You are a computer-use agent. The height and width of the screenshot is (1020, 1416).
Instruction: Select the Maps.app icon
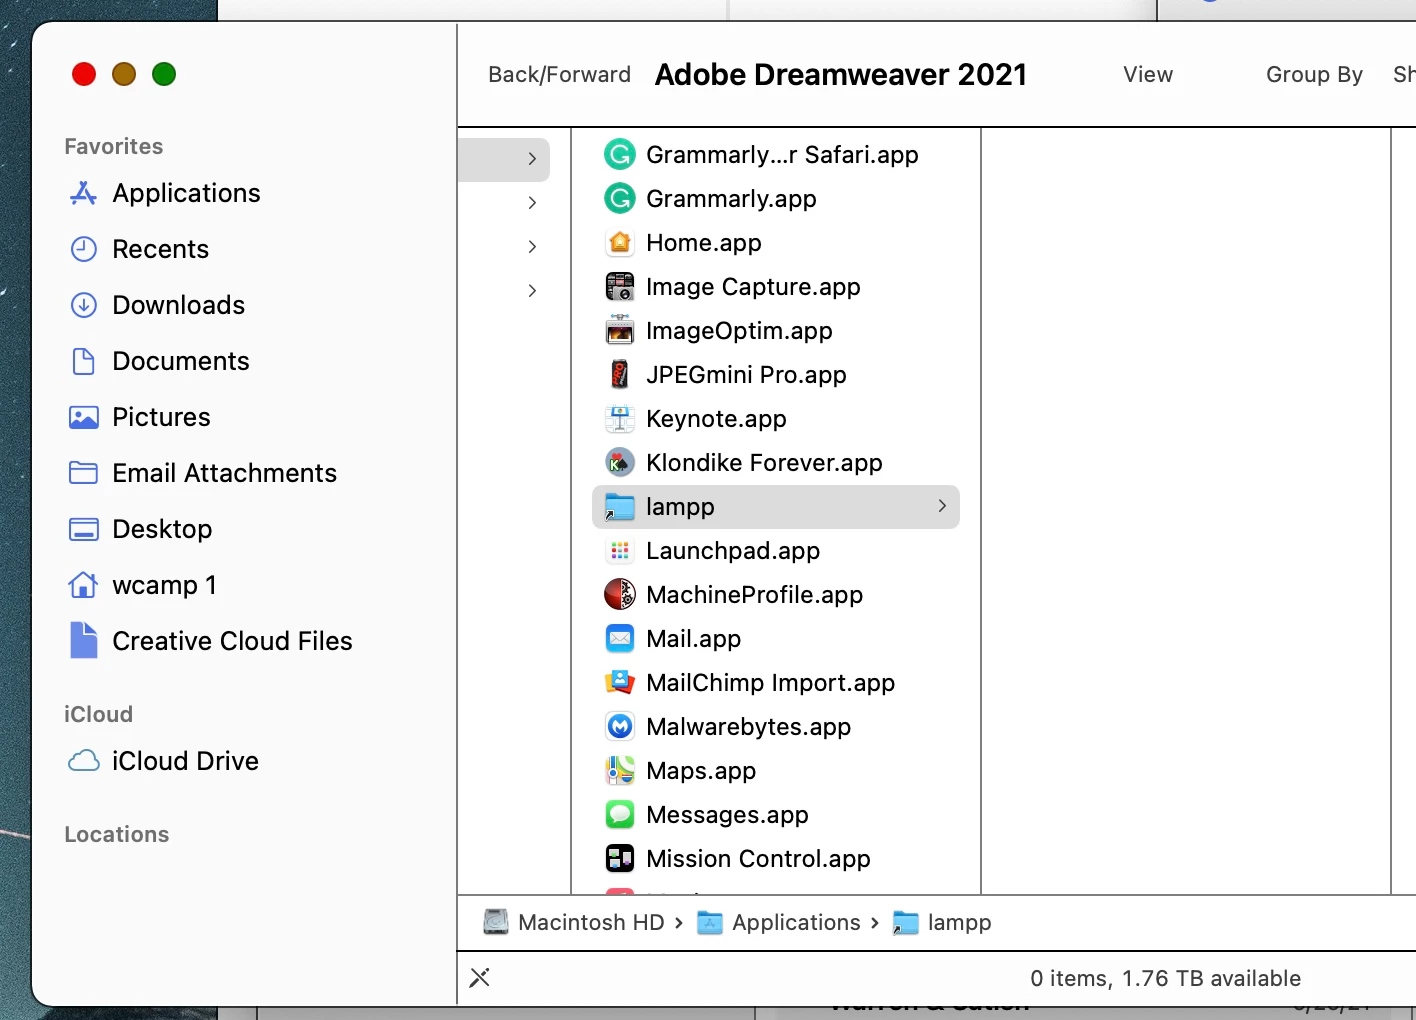(x=620, y=771)
